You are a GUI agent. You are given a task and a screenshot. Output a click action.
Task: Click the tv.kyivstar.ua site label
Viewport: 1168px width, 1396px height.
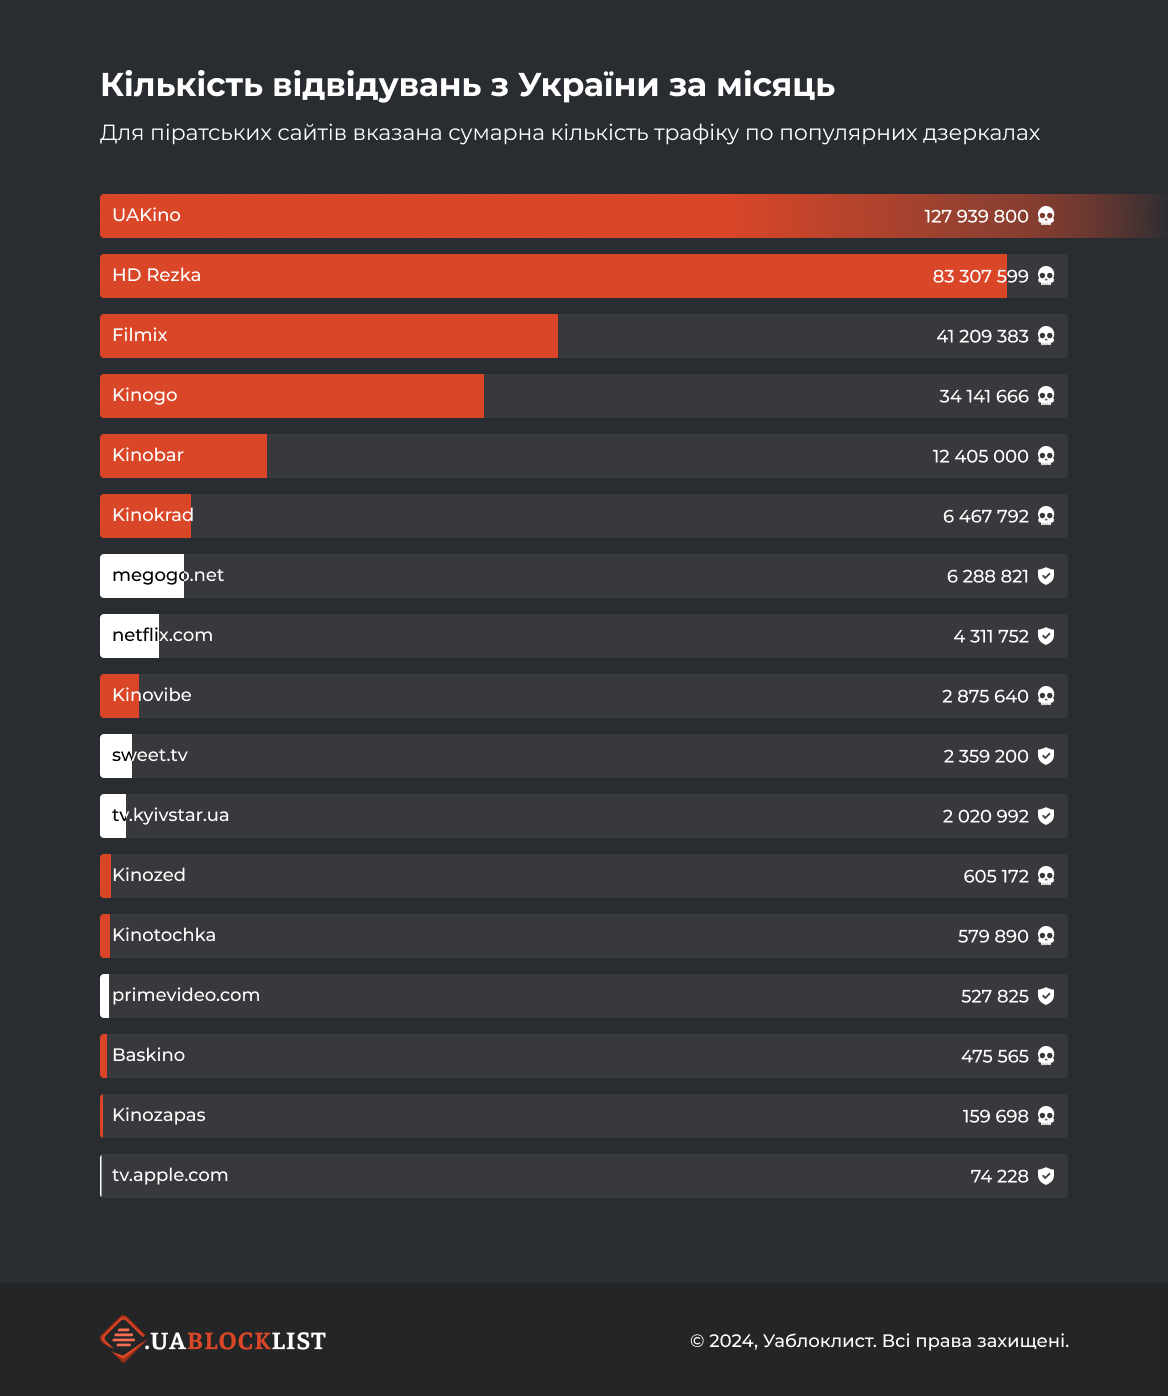pyautogui.click(x=171, y=815)
